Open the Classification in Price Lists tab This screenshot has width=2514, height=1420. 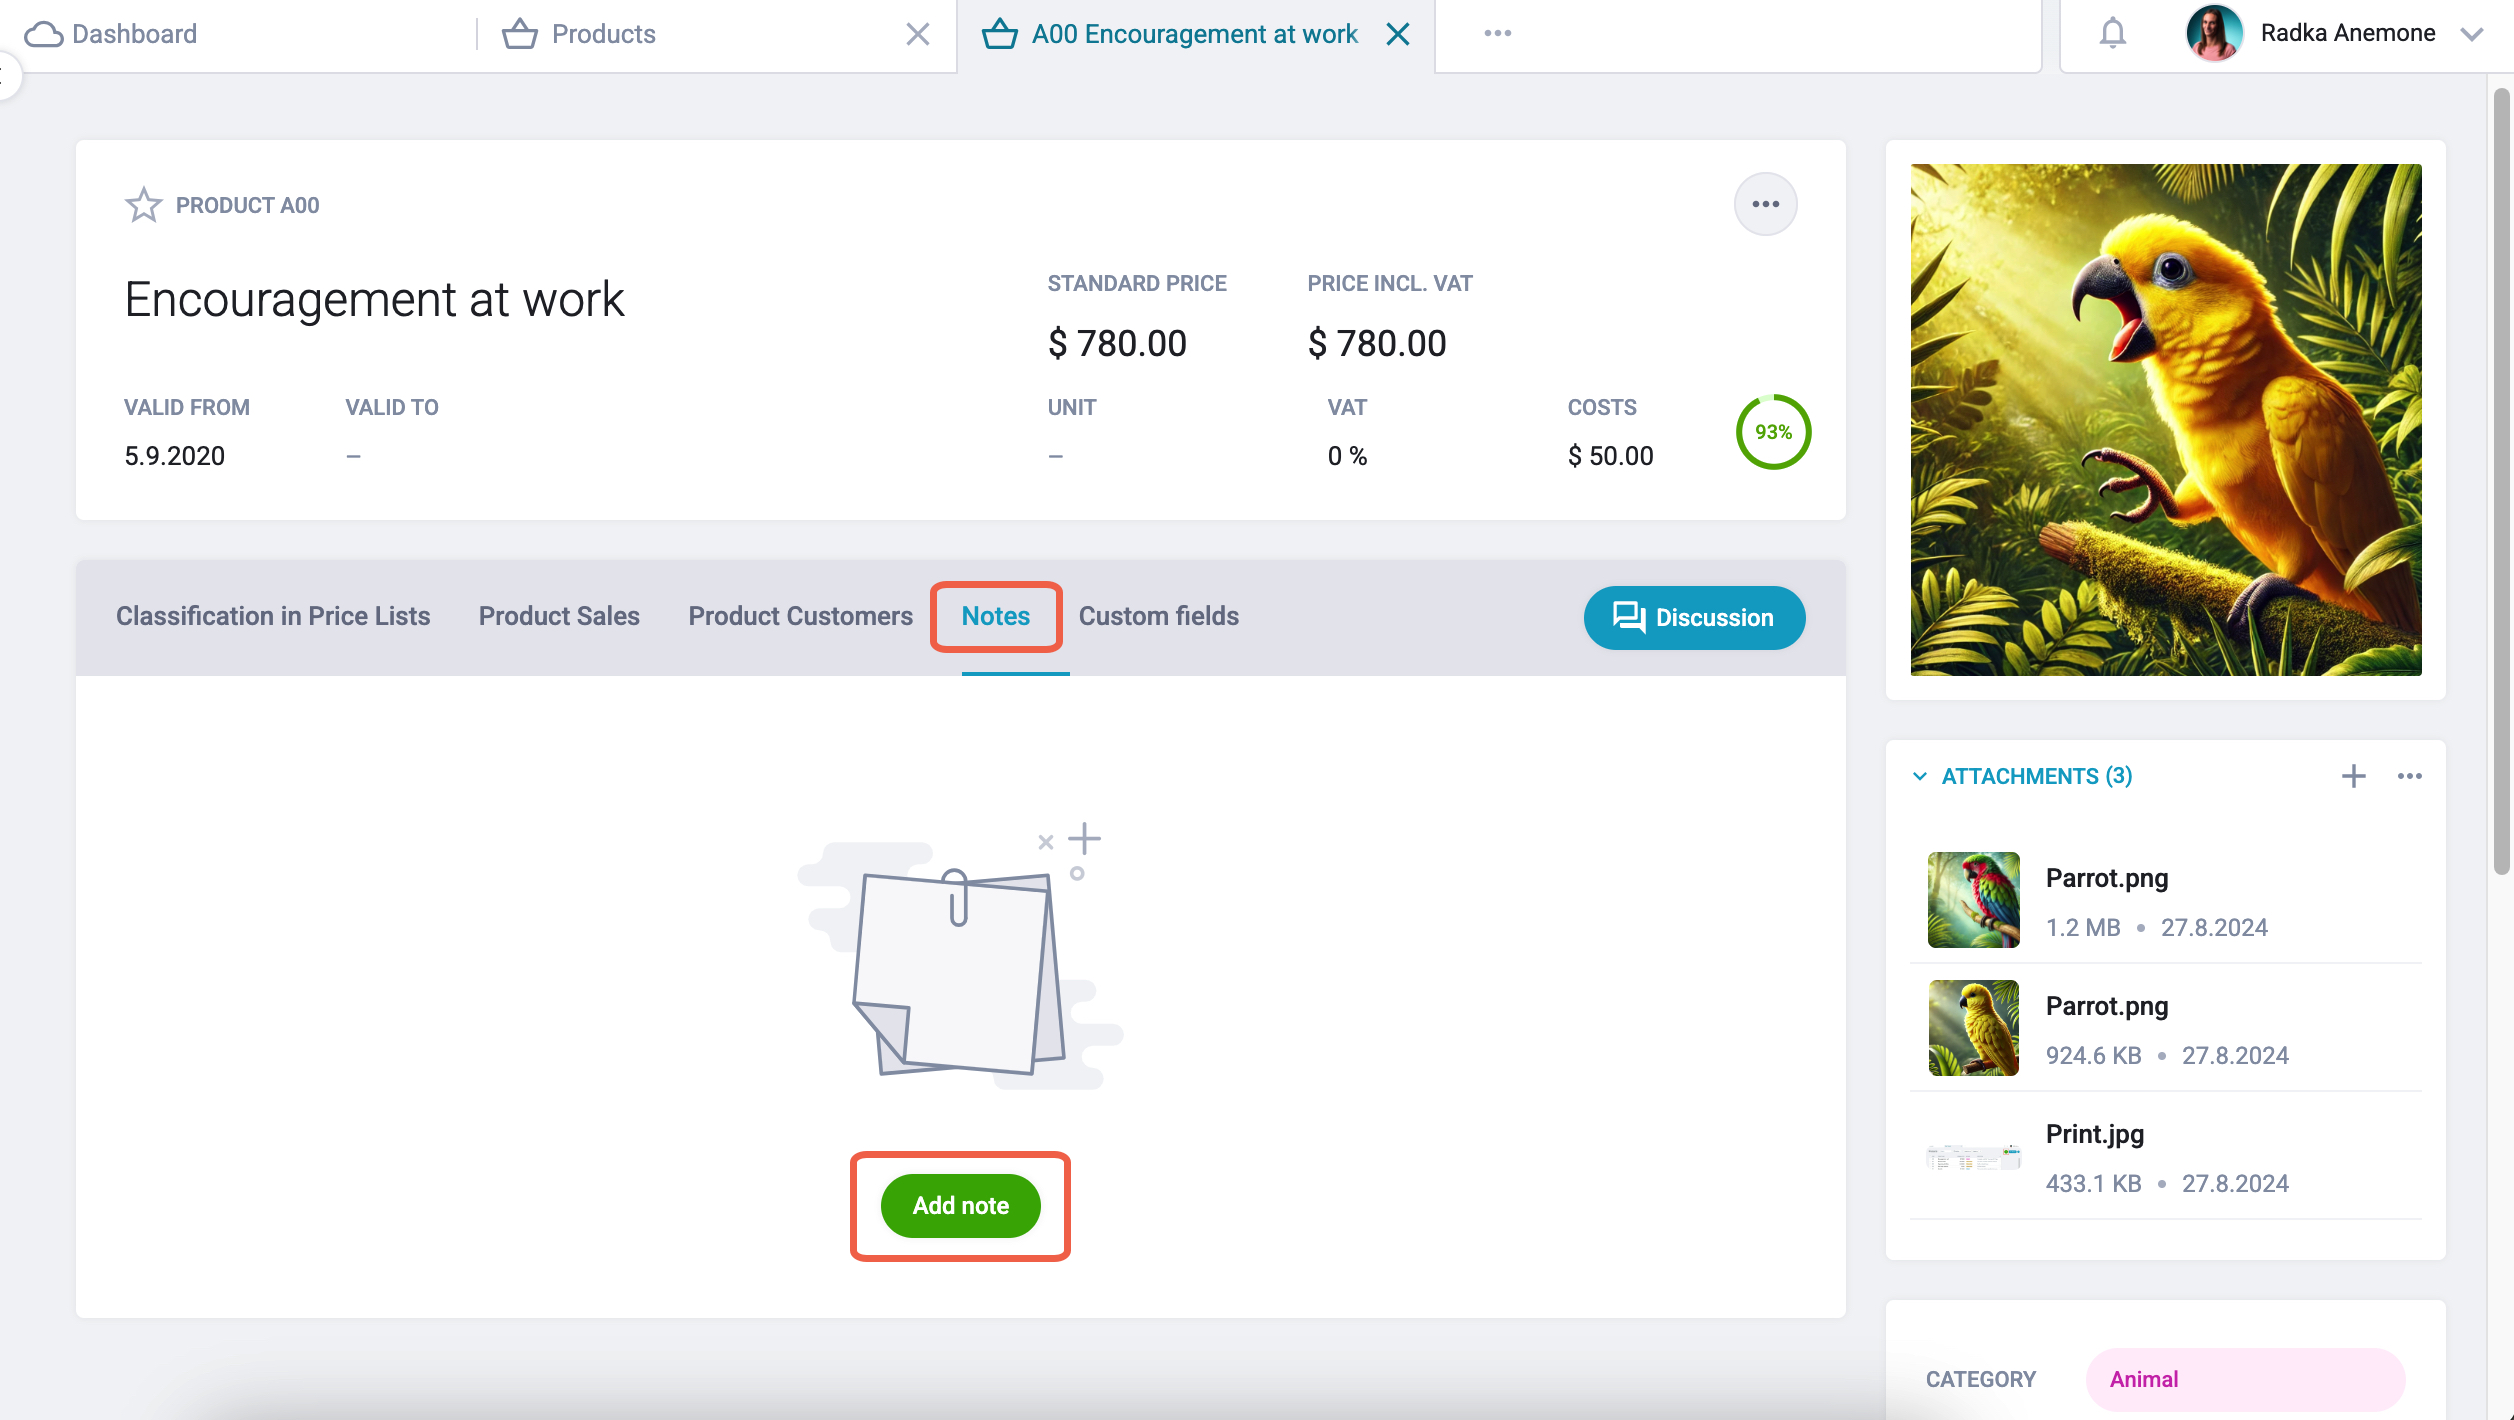click(x=273, y=616)
